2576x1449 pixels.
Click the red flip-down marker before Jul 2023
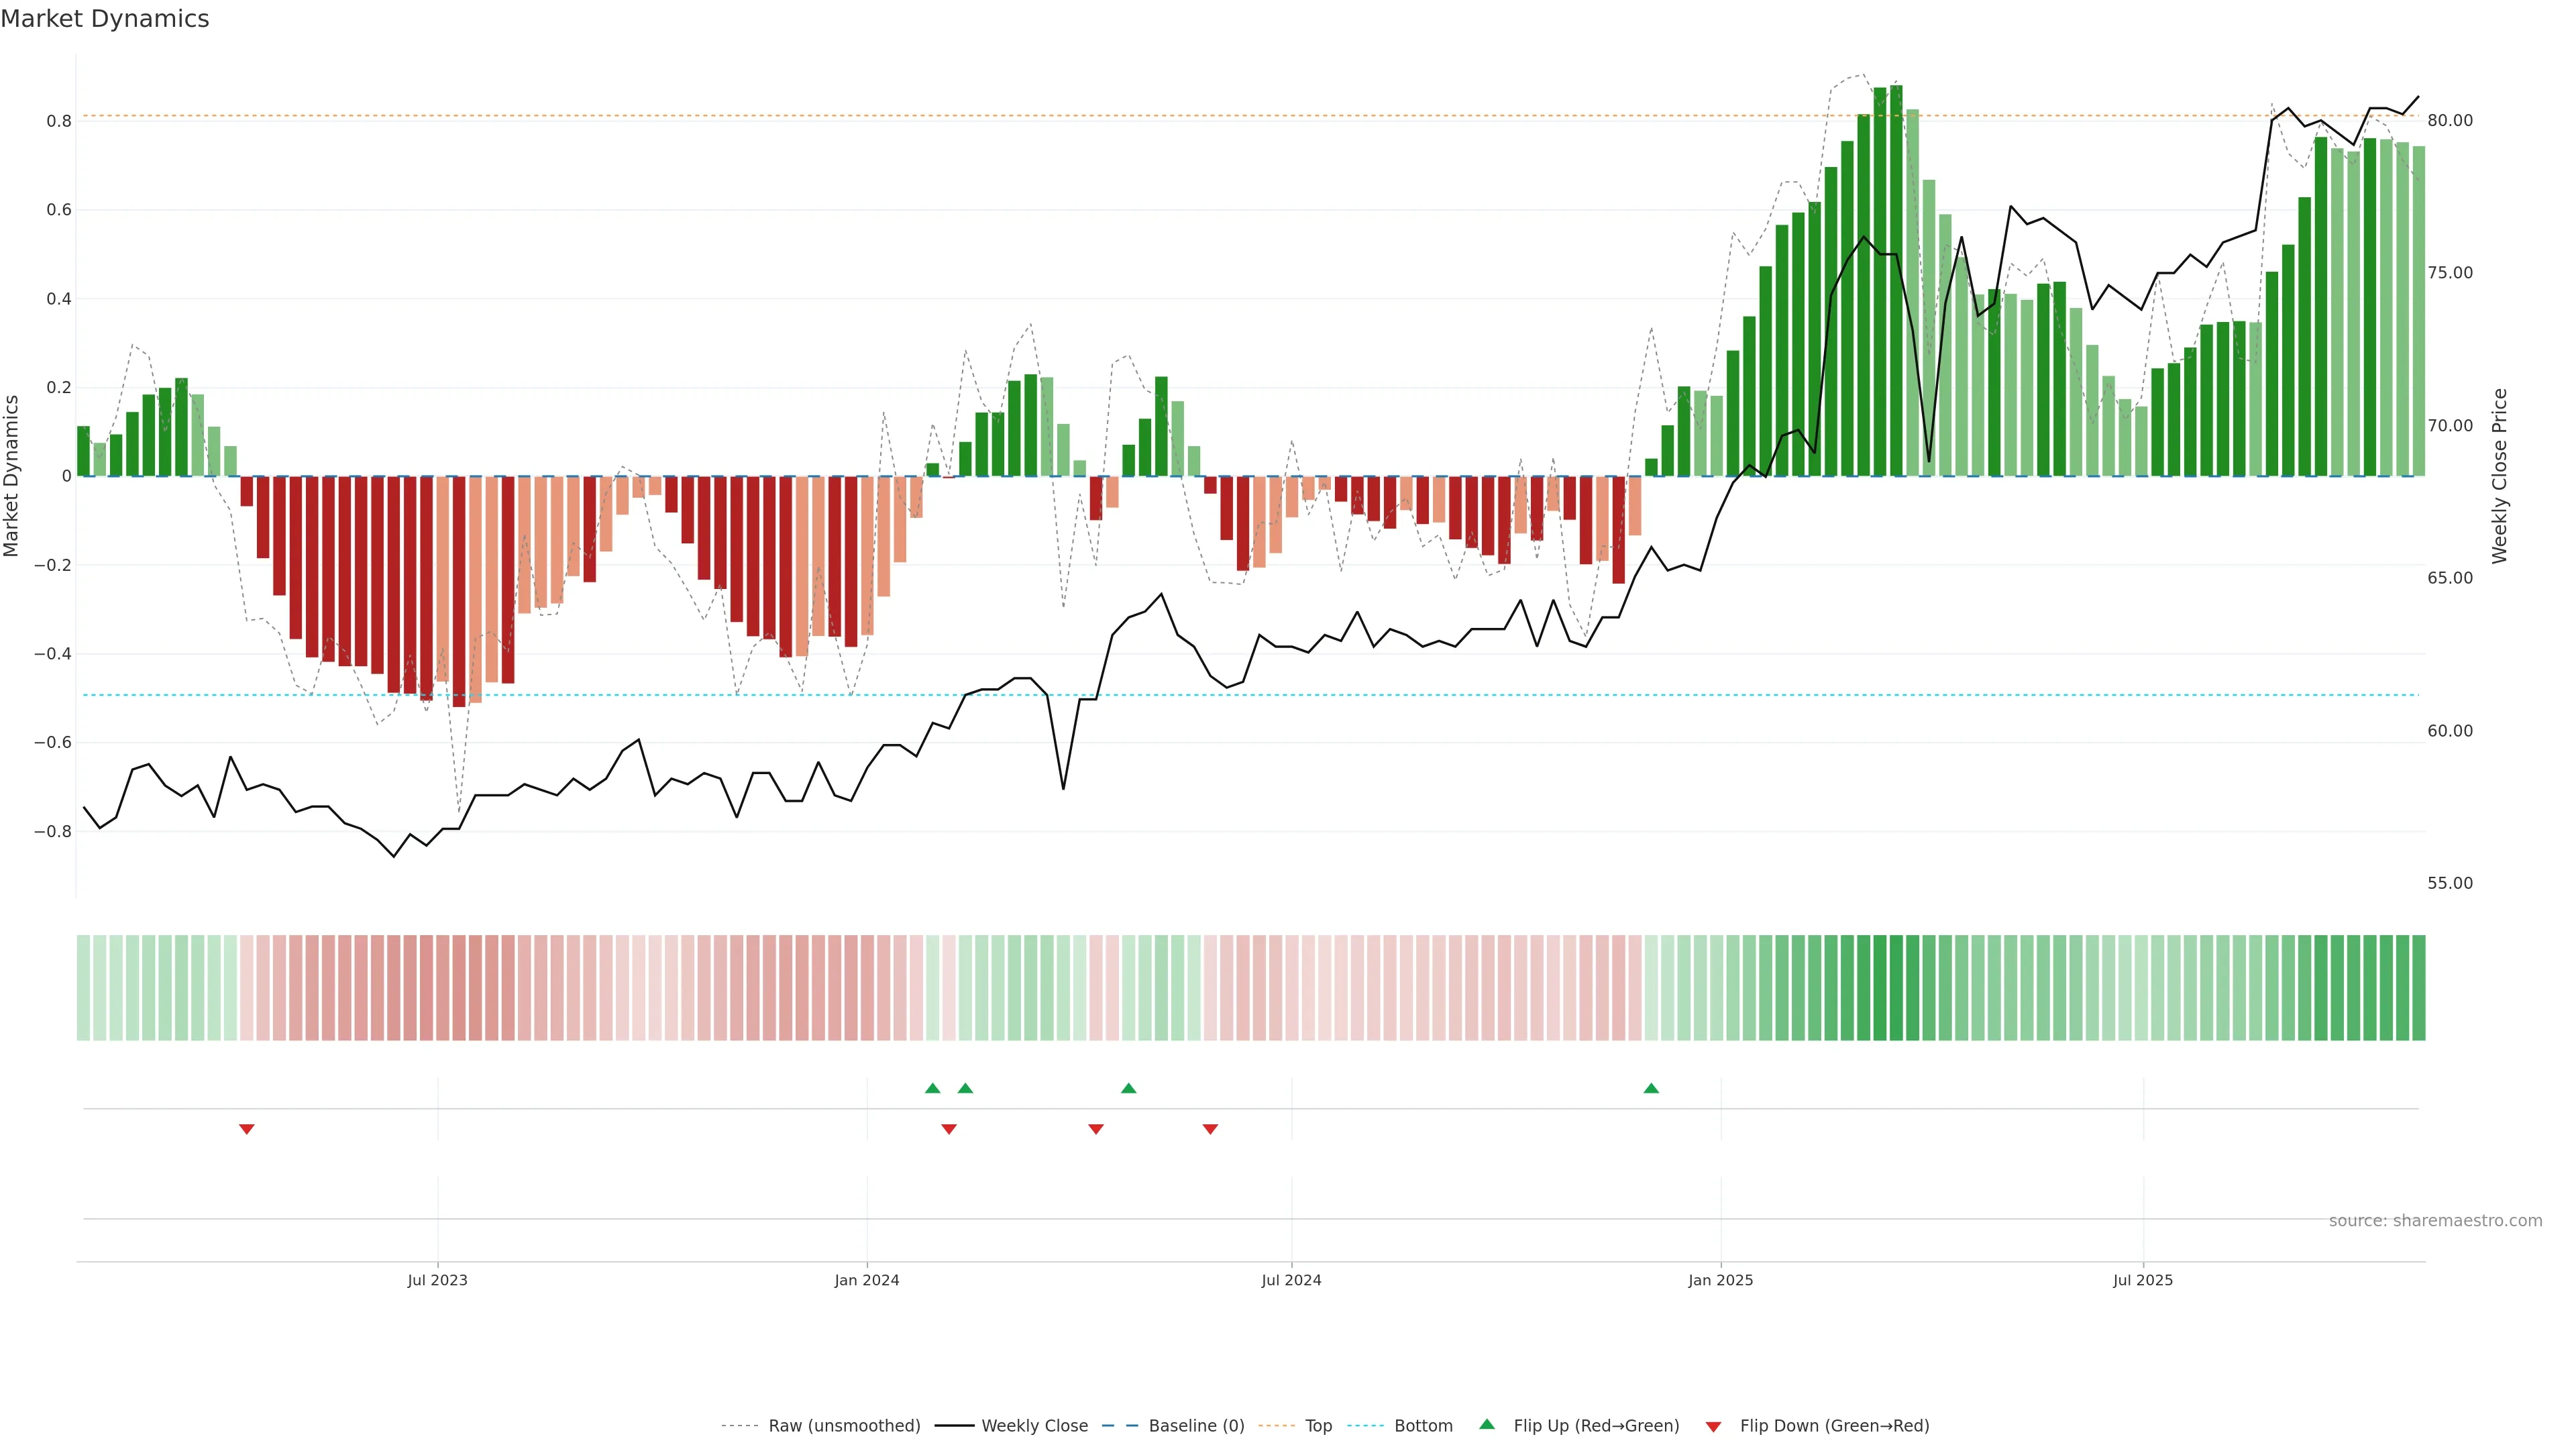click(247, 1129)
